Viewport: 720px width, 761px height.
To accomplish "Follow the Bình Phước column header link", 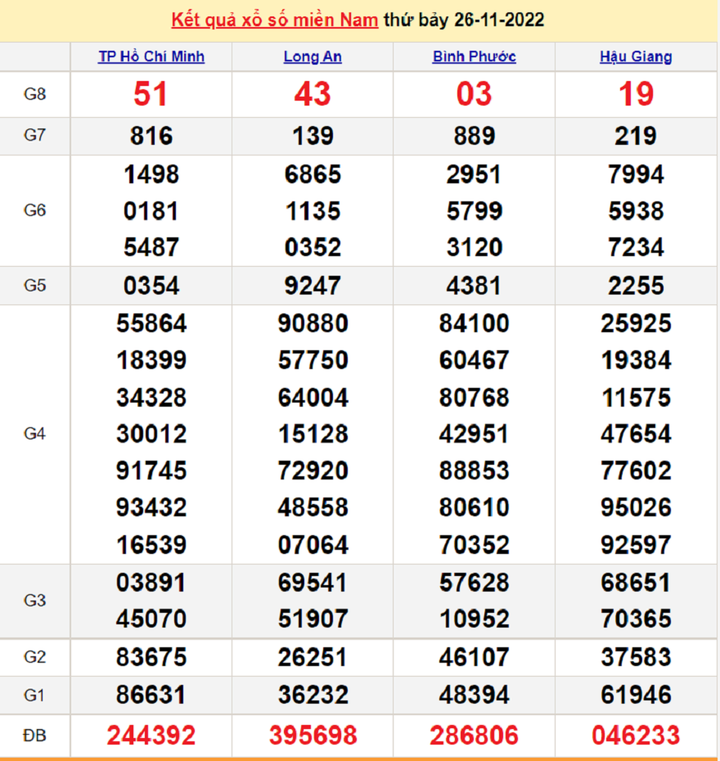I will point(474,57).
